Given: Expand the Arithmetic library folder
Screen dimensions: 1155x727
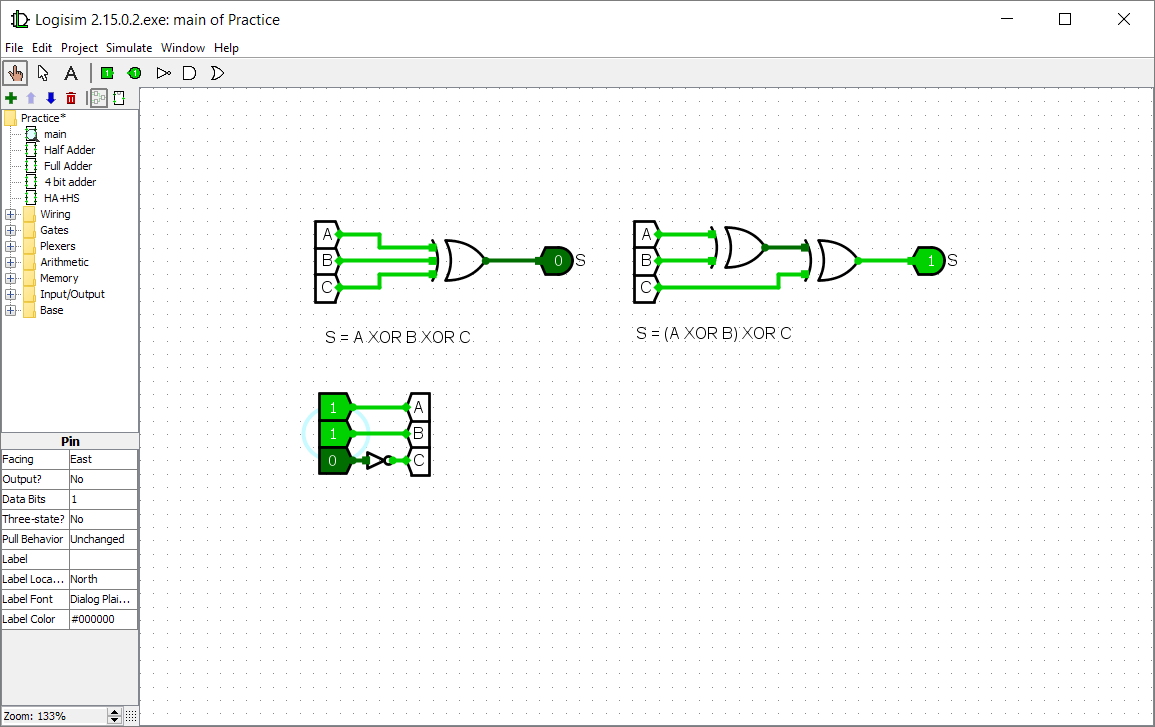Looking at the screenshot, I should point(10,261).
